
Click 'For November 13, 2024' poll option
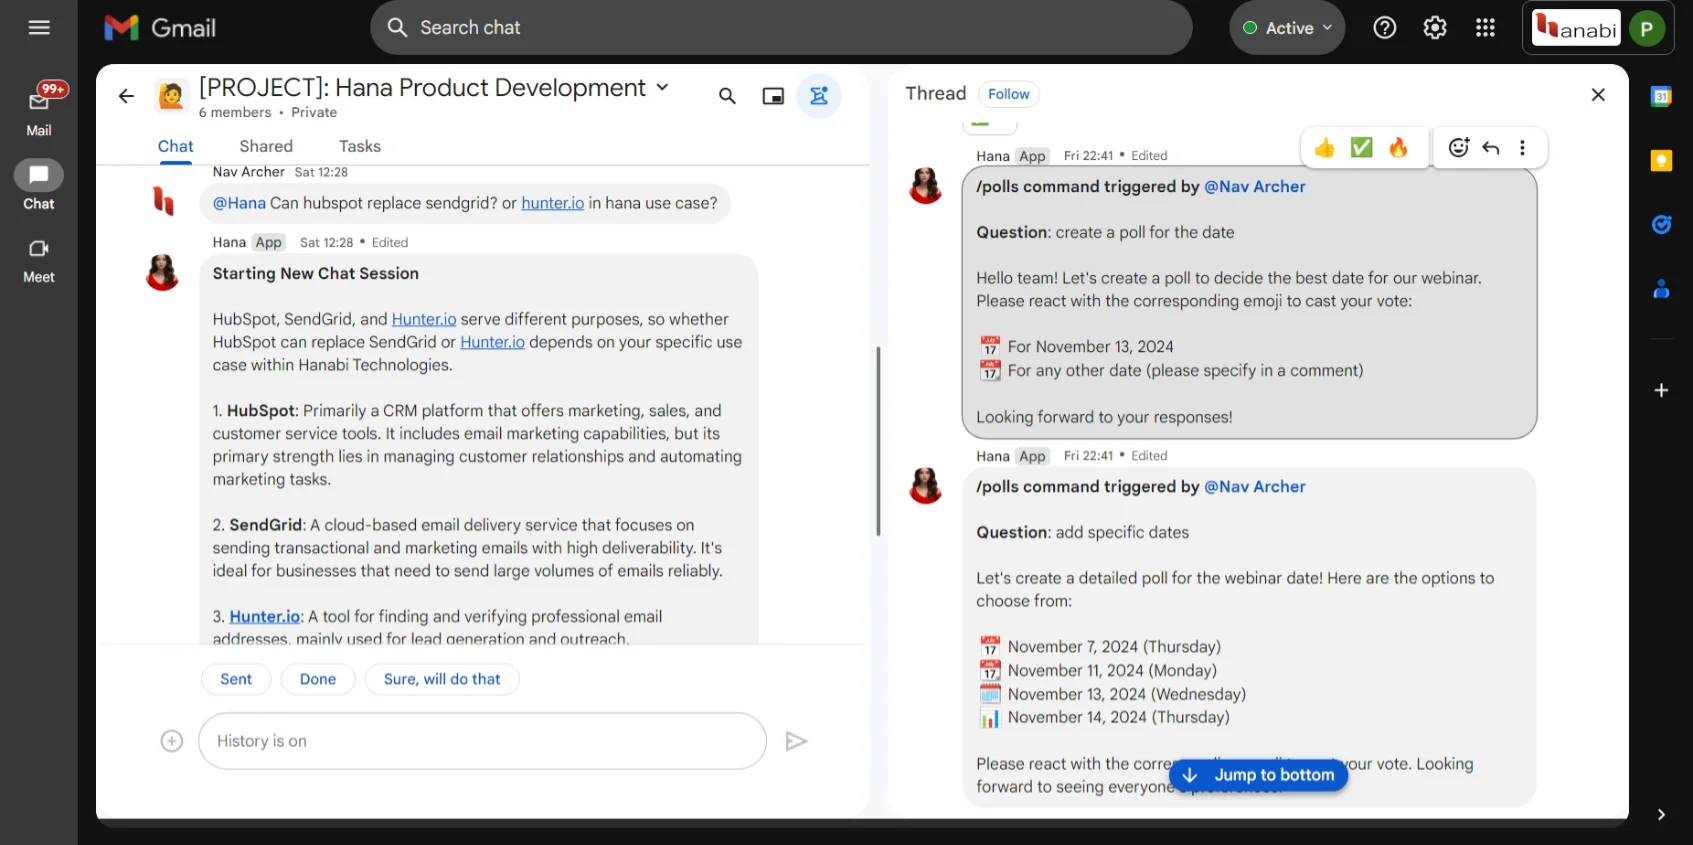1091,347
